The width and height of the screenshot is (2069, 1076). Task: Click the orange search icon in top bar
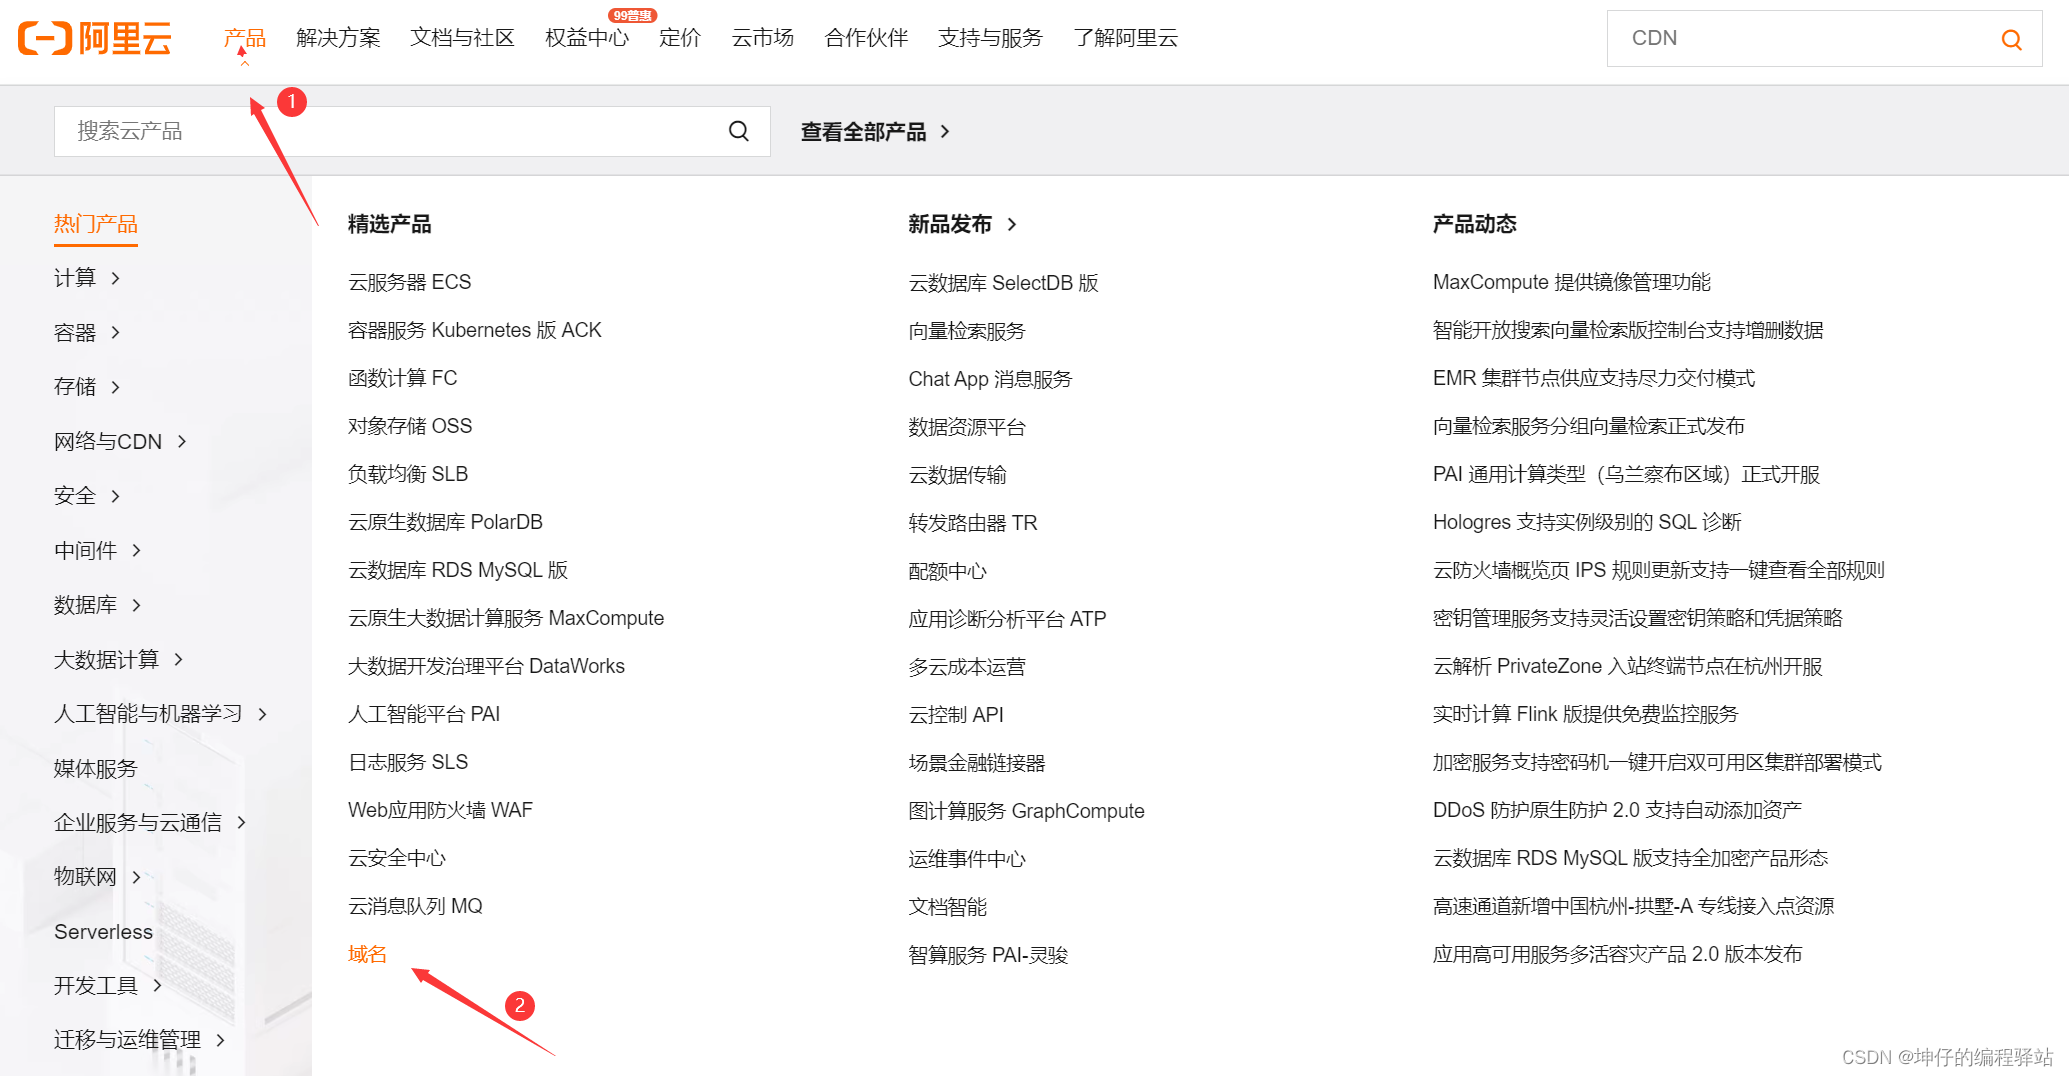pos(2011,39)
